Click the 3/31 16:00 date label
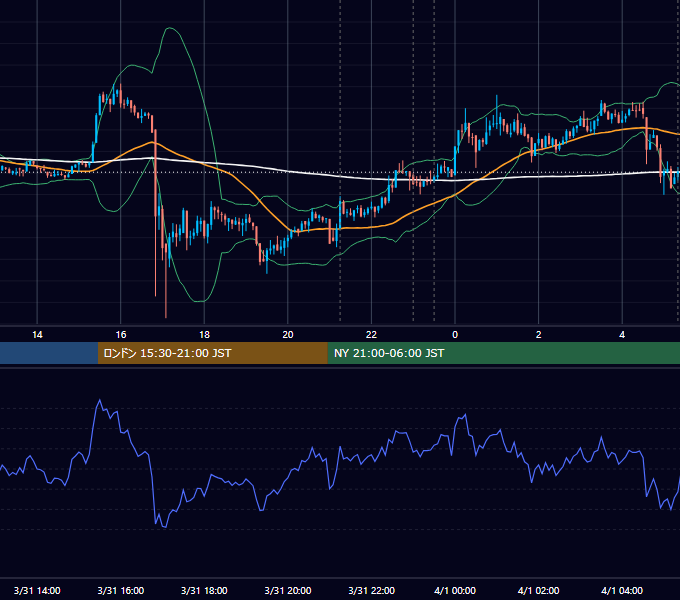 121,590
